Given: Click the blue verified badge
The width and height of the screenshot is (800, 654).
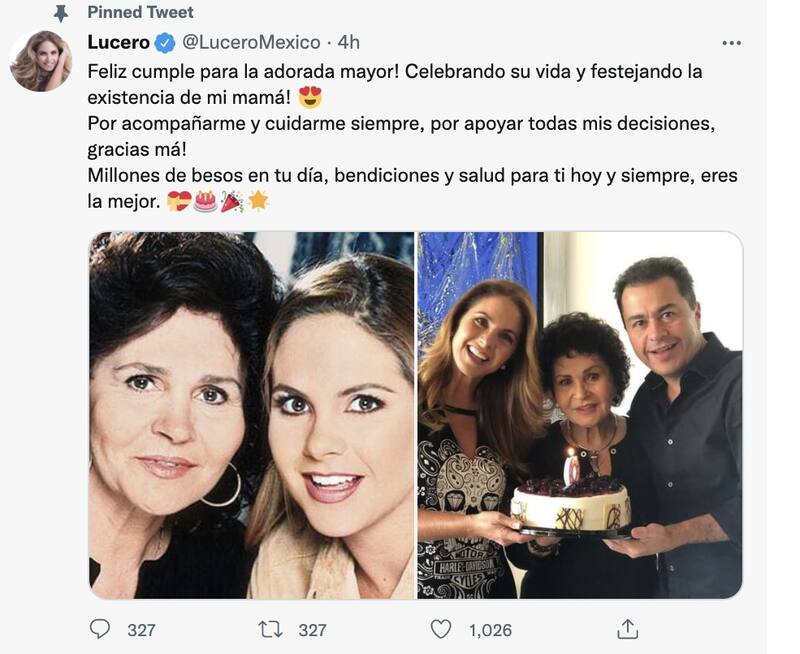Looking at the screenshot, I should tap(165, 42).
